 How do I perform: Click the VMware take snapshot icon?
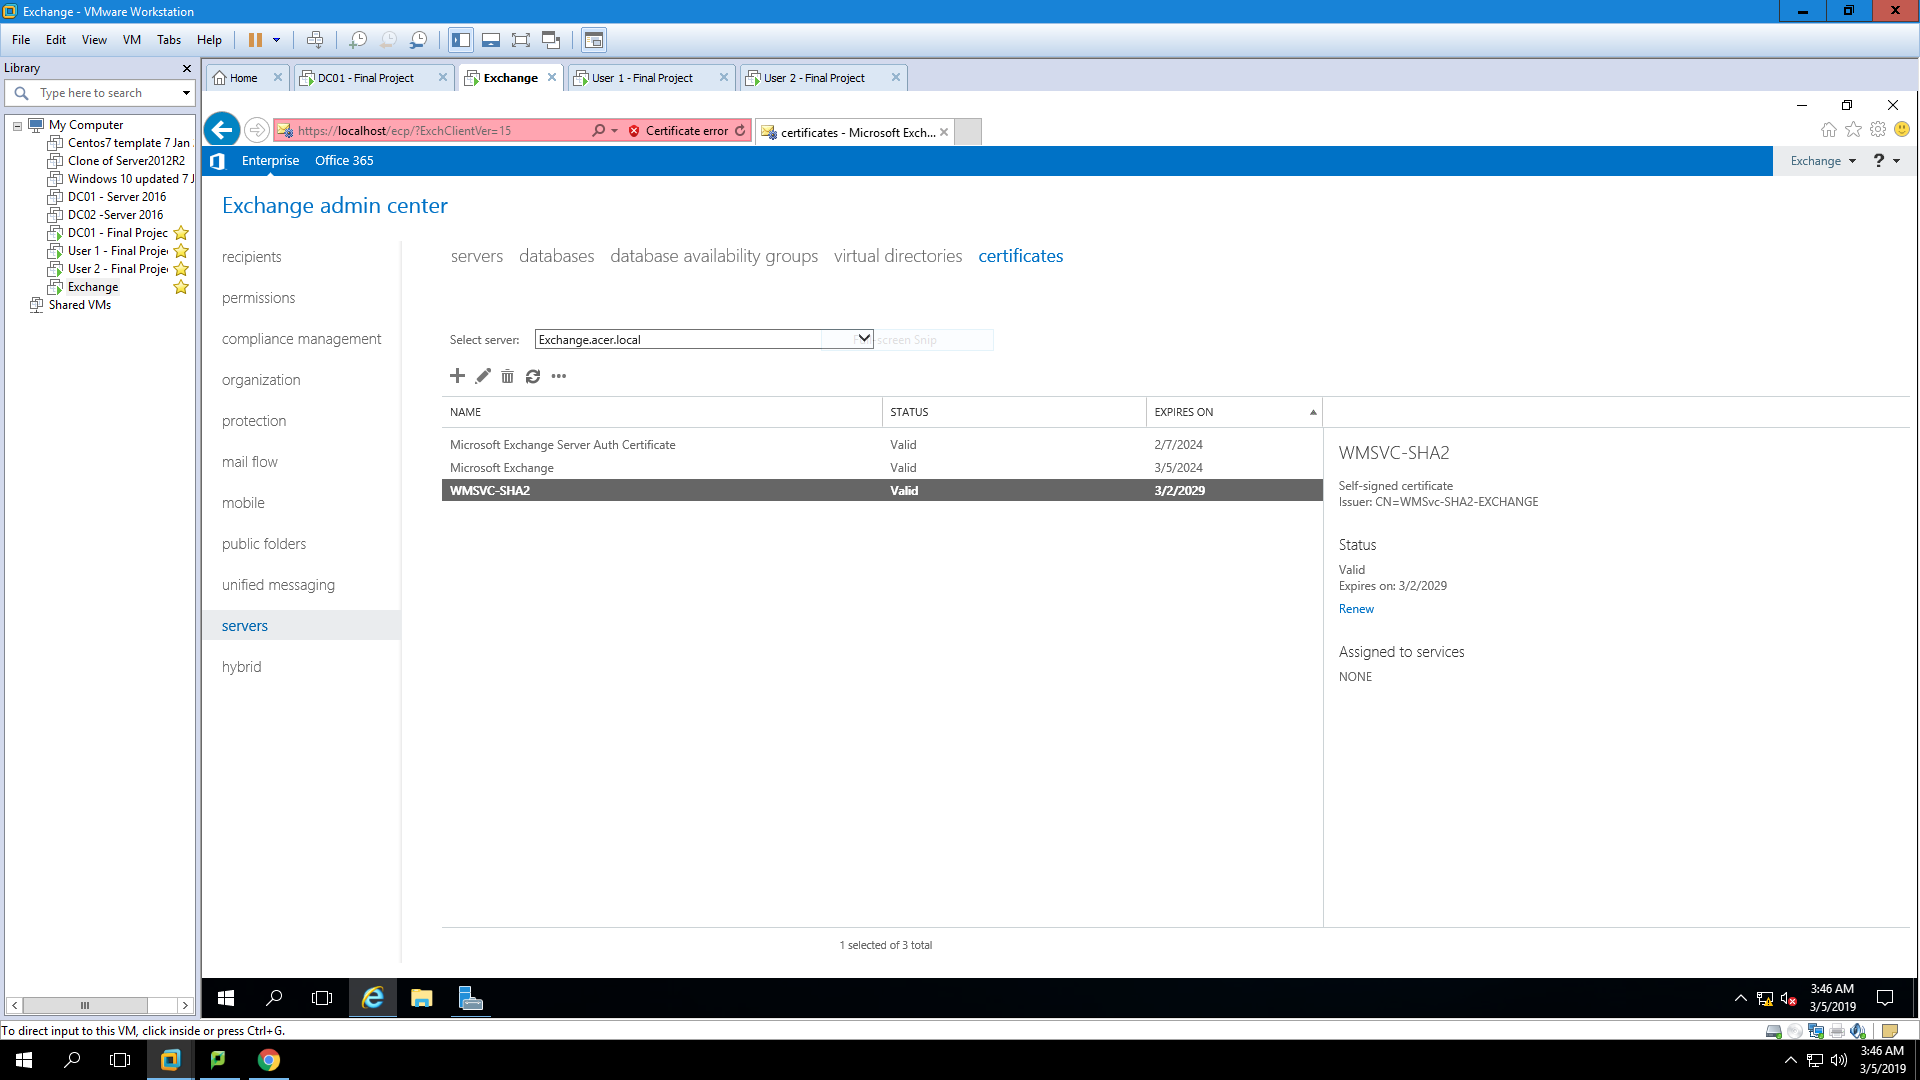click(x=358, y=40)
